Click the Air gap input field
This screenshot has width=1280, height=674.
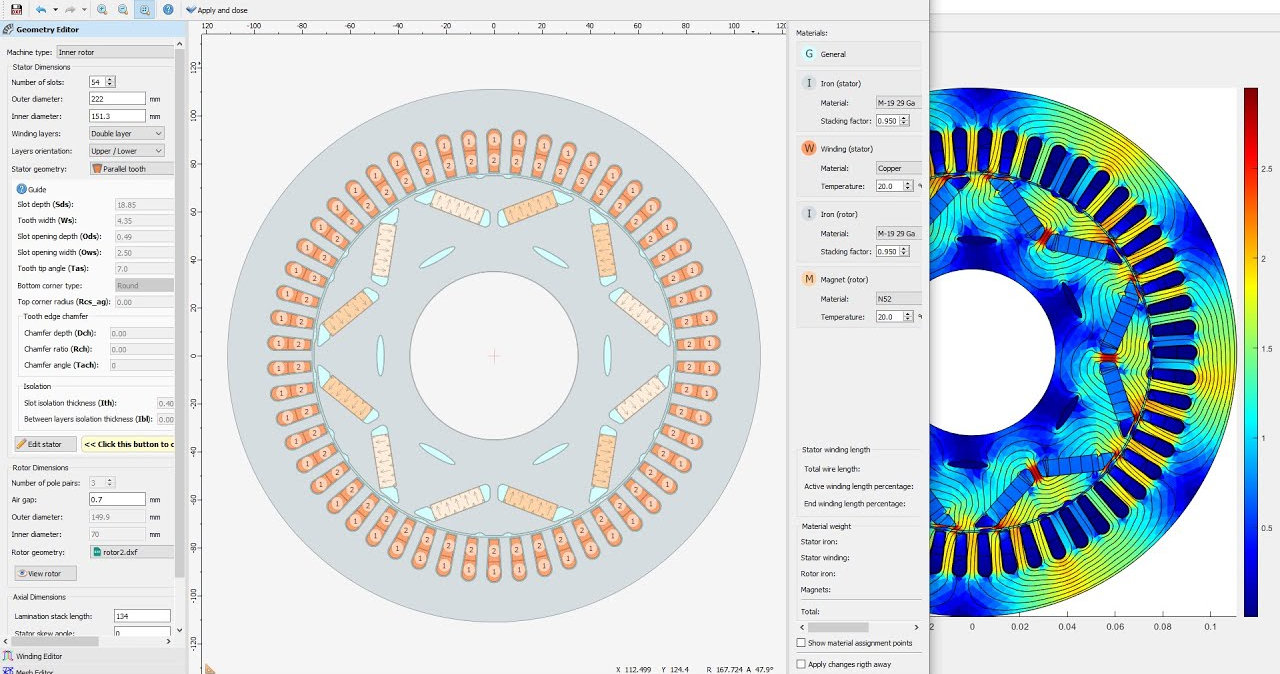(117, 499)
